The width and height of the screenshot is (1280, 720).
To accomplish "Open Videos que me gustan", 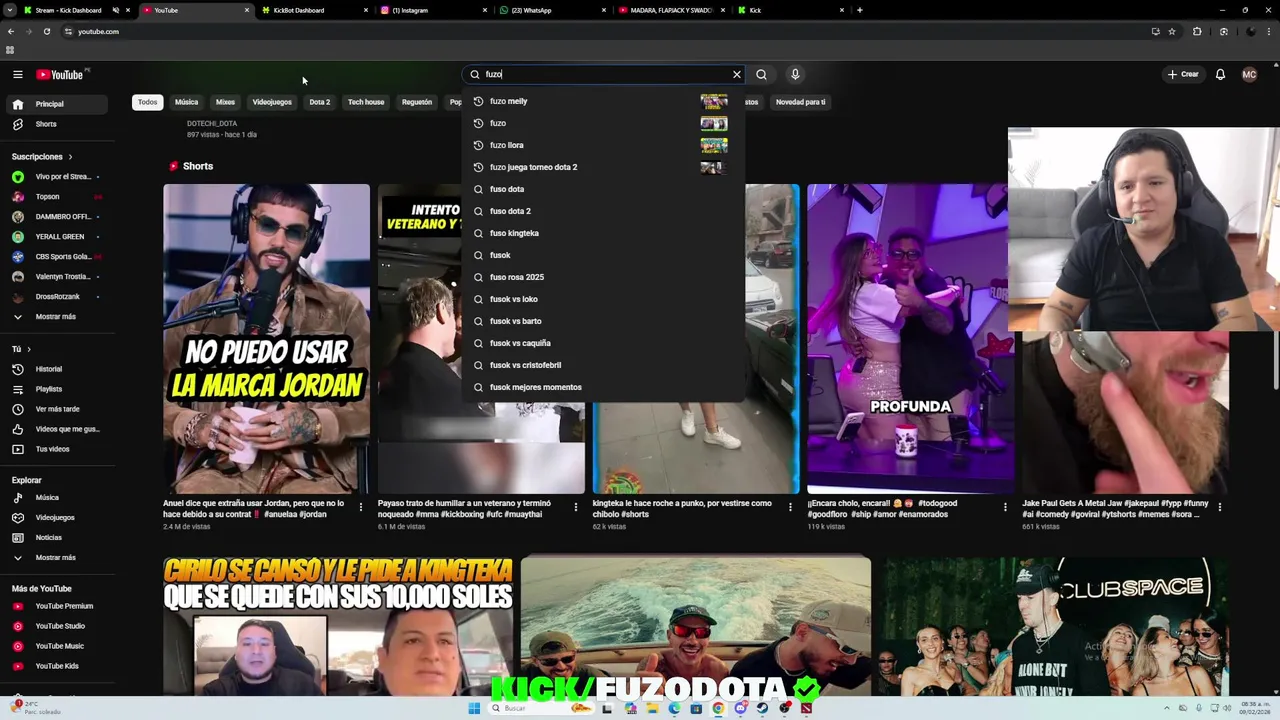I will [x=58, y=429].
